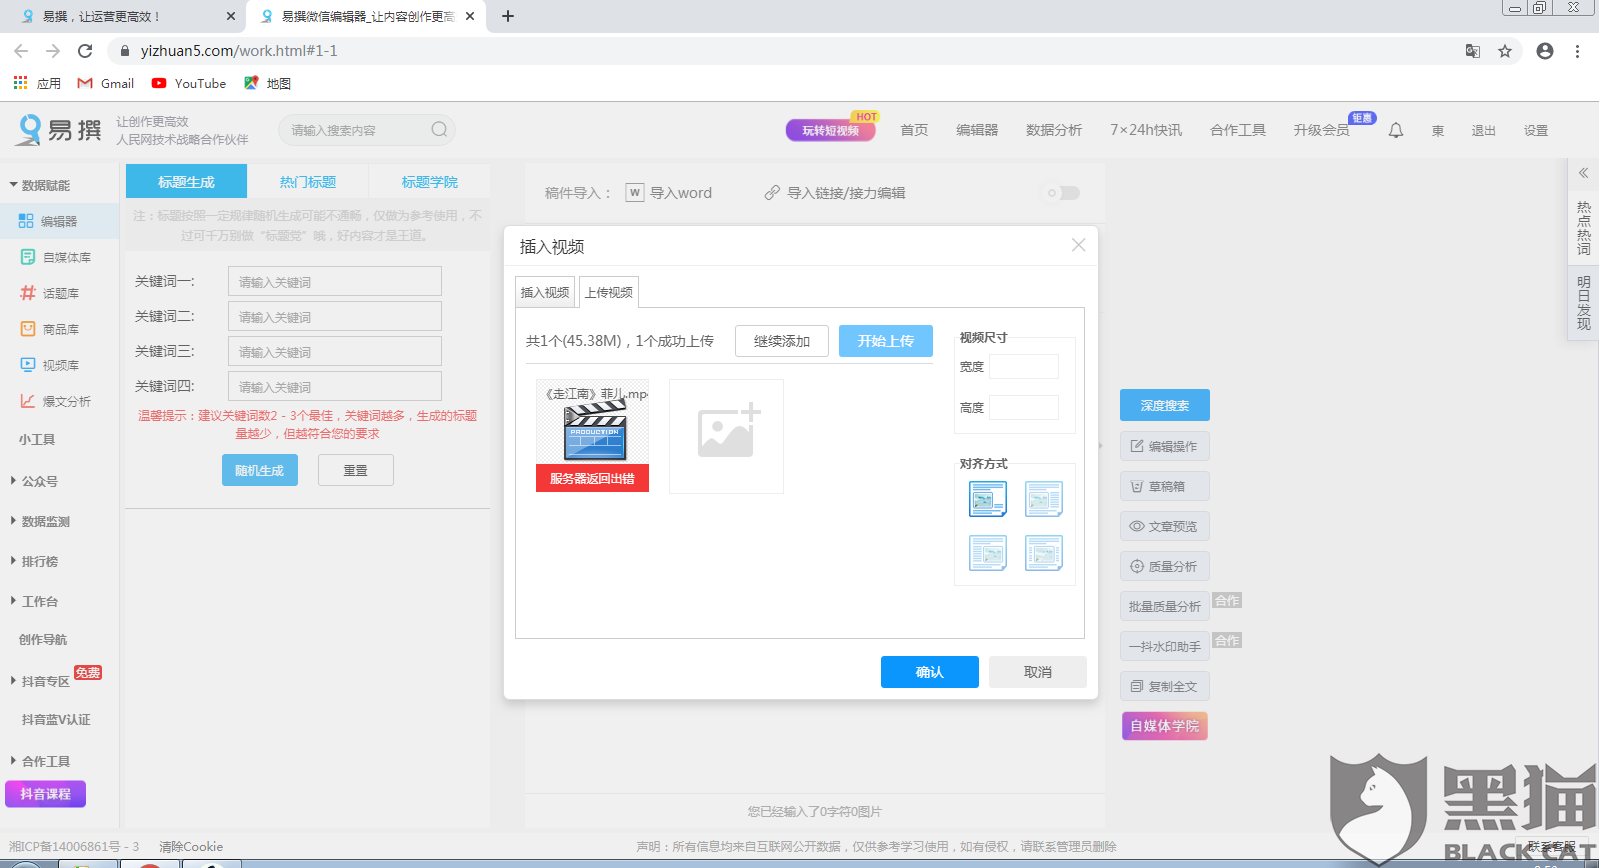
Task: Click the 开始上传 button
Action: [886, 341]
